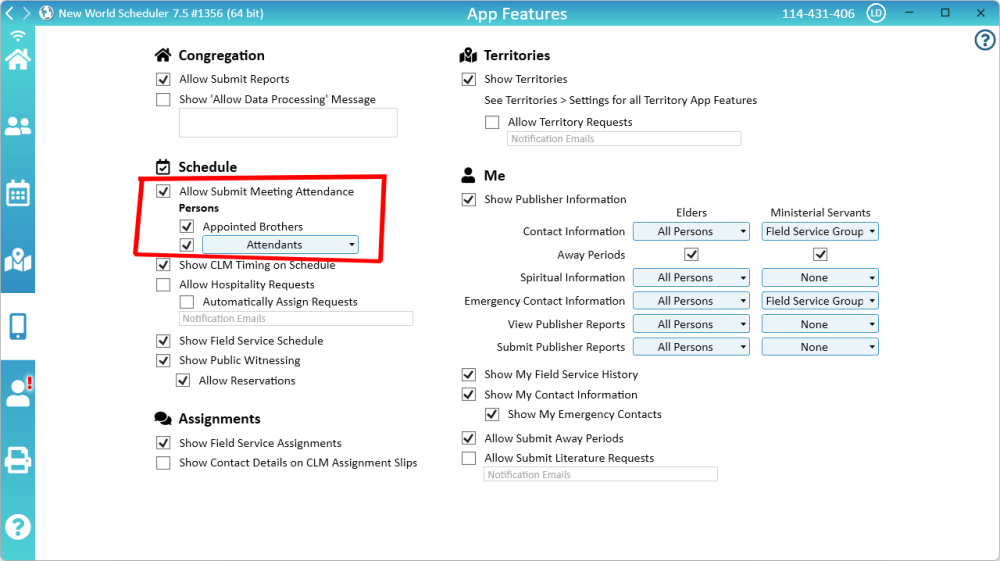
Task: Click the LD user avatar in title bar
Action: (876, 14)
